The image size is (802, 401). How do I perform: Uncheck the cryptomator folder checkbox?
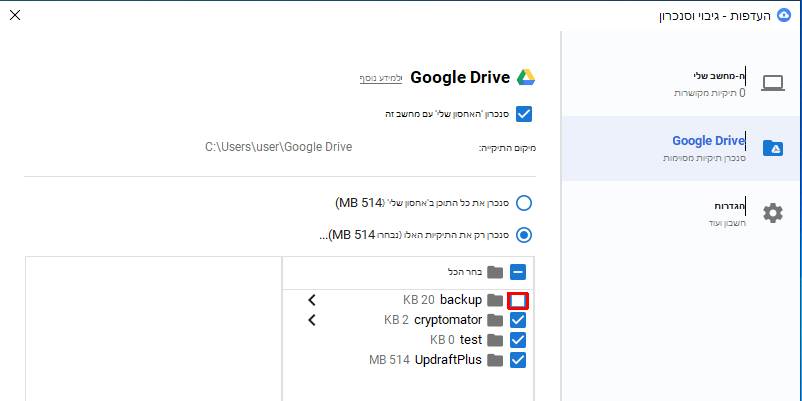(518, 321)
